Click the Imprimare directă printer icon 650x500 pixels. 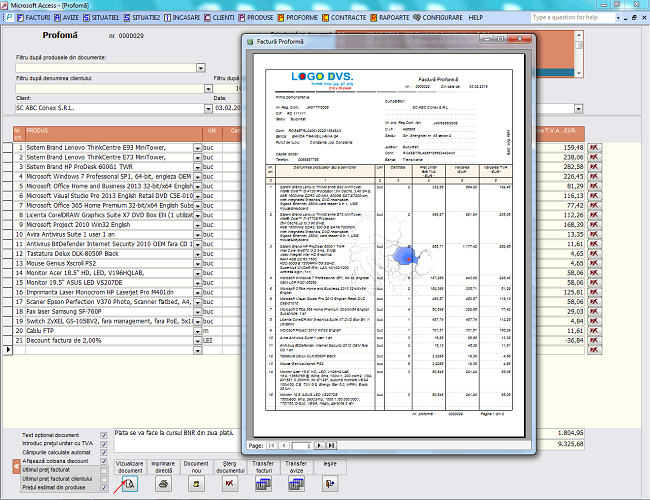(x=163, y=484)
